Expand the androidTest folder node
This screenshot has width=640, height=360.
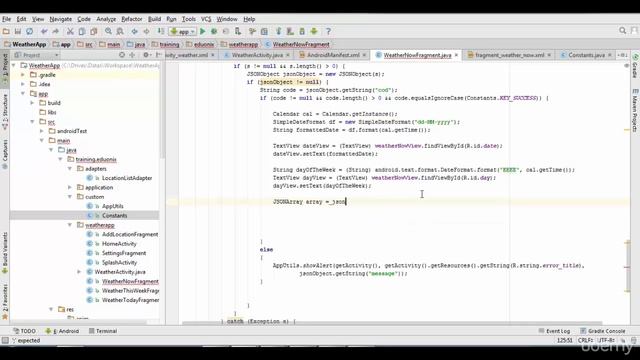[42, 131]
